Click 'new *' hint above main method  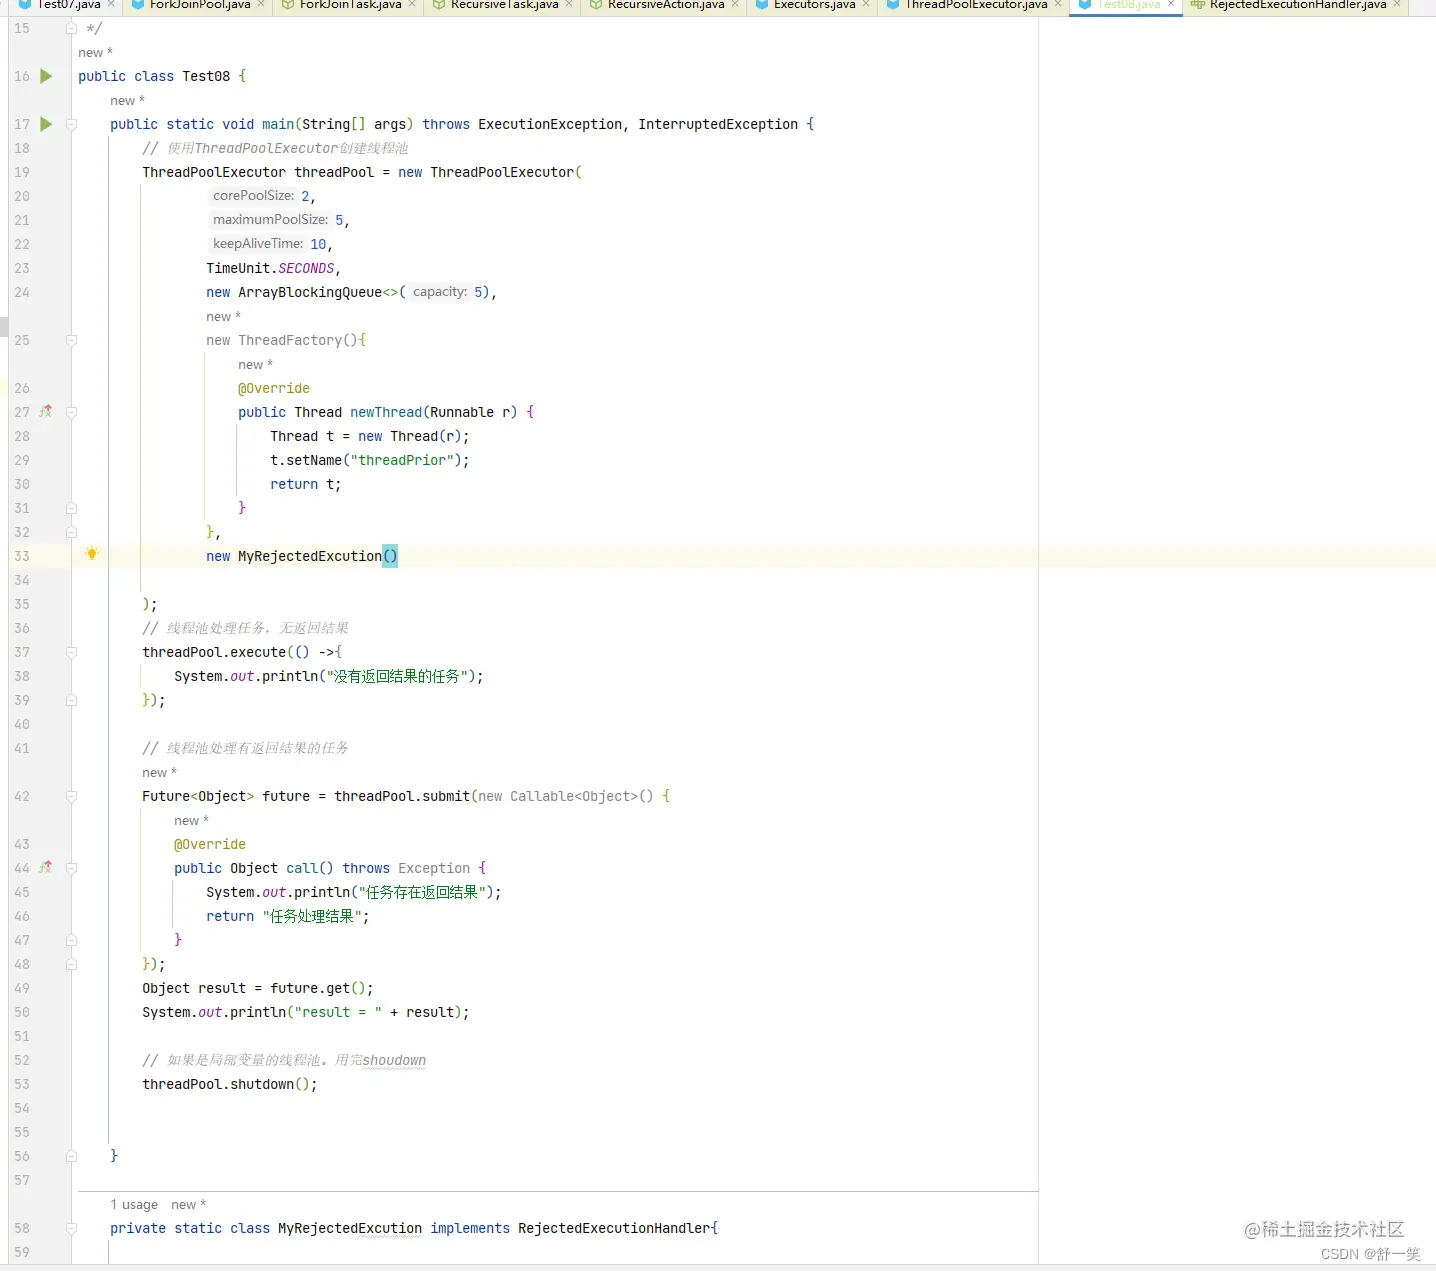(x=127, y=100)
